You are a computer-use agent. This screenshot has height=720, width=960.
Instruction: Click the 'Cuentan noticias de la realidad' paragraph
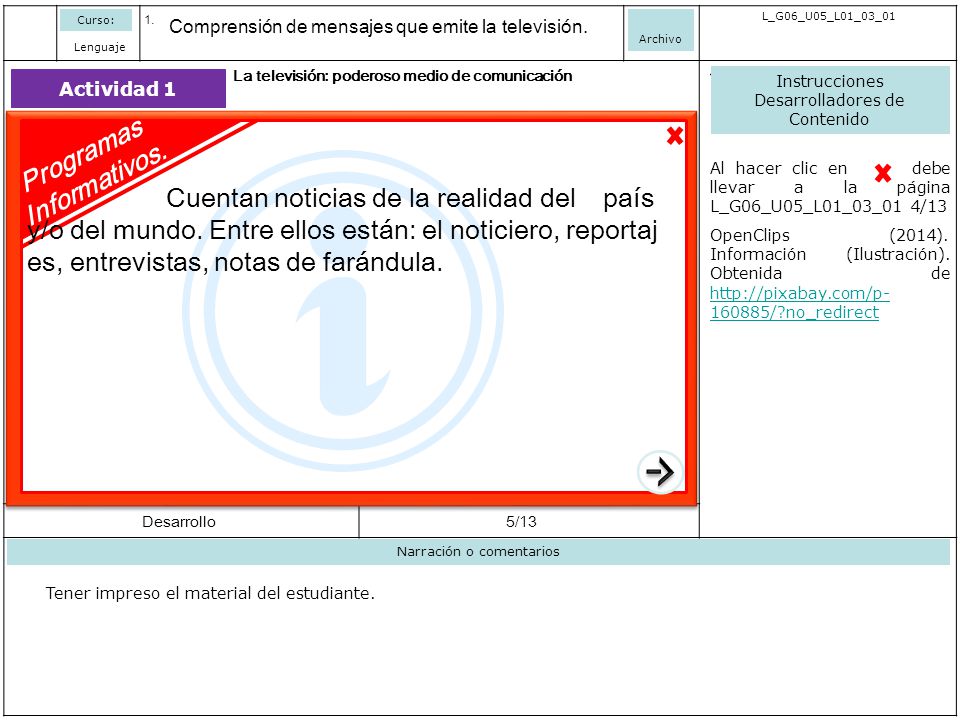[343, 230]
